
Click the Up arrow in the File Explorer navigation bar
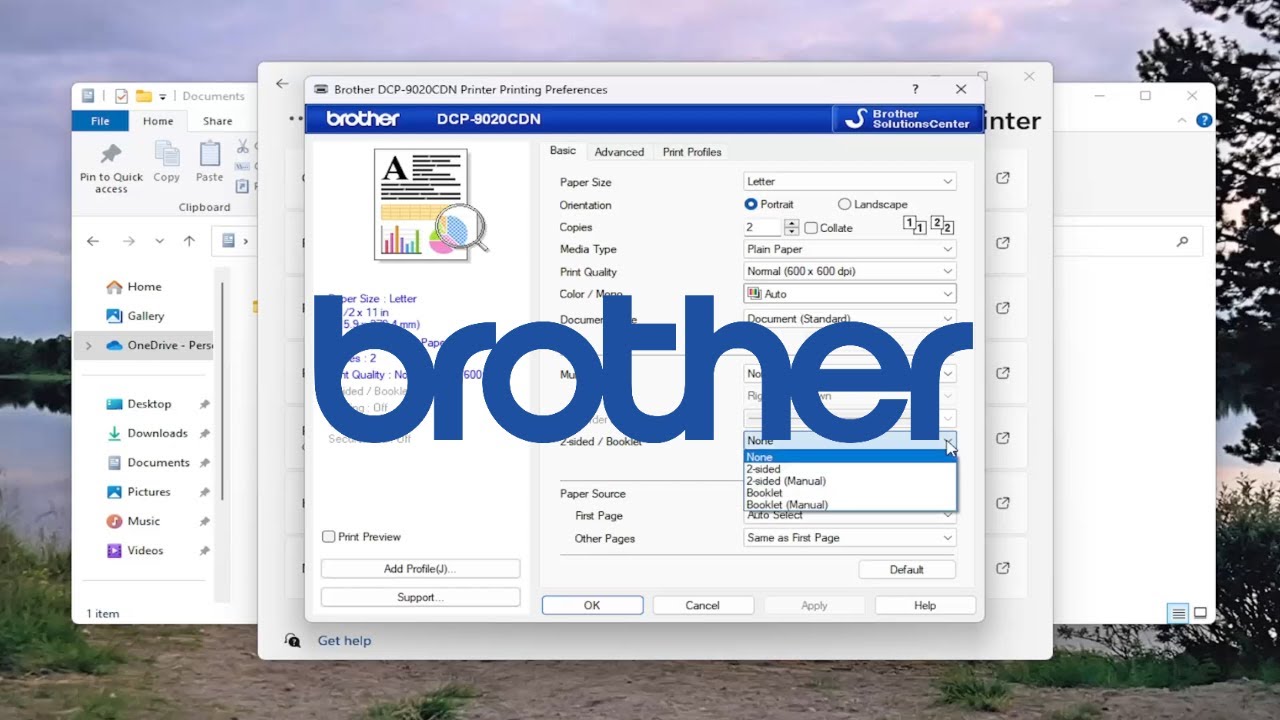pos(189,241)
